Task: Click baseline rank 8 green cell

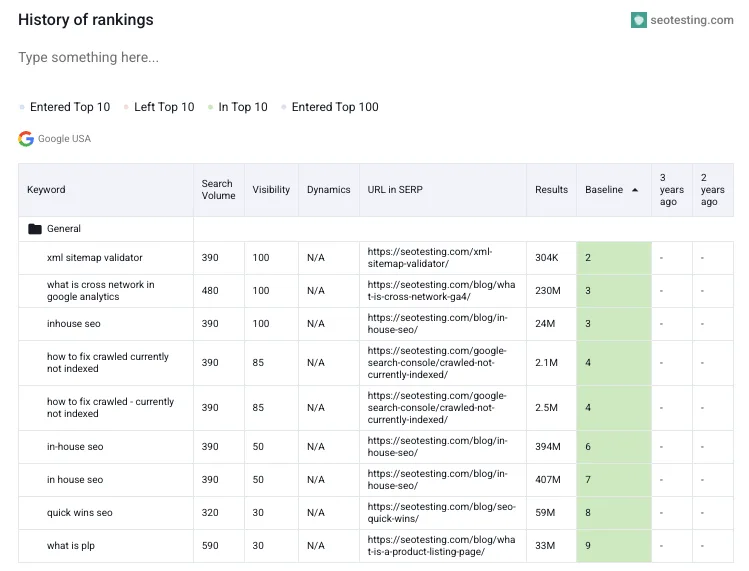Action: tap(614, 513)
